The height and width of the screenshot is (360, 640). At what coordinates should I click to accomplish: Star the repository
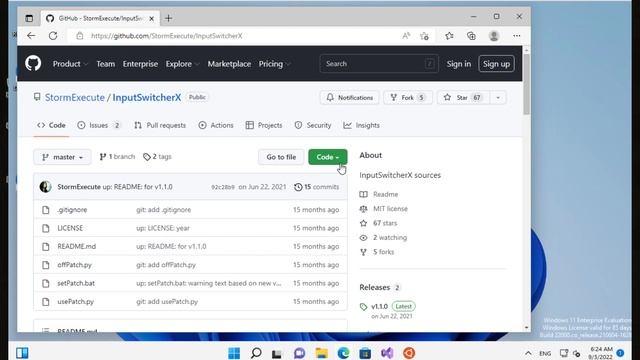point(463,98)
